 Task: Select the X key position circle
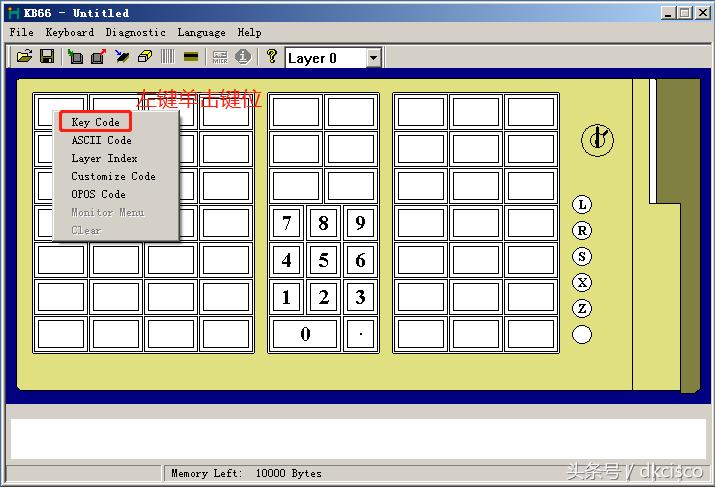(582, 283)
